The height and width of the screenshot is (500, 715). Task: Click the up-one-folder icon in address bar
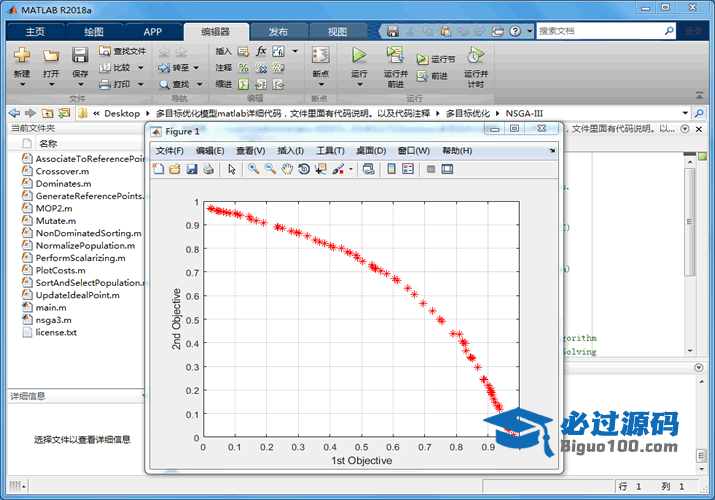click(47, 113)
